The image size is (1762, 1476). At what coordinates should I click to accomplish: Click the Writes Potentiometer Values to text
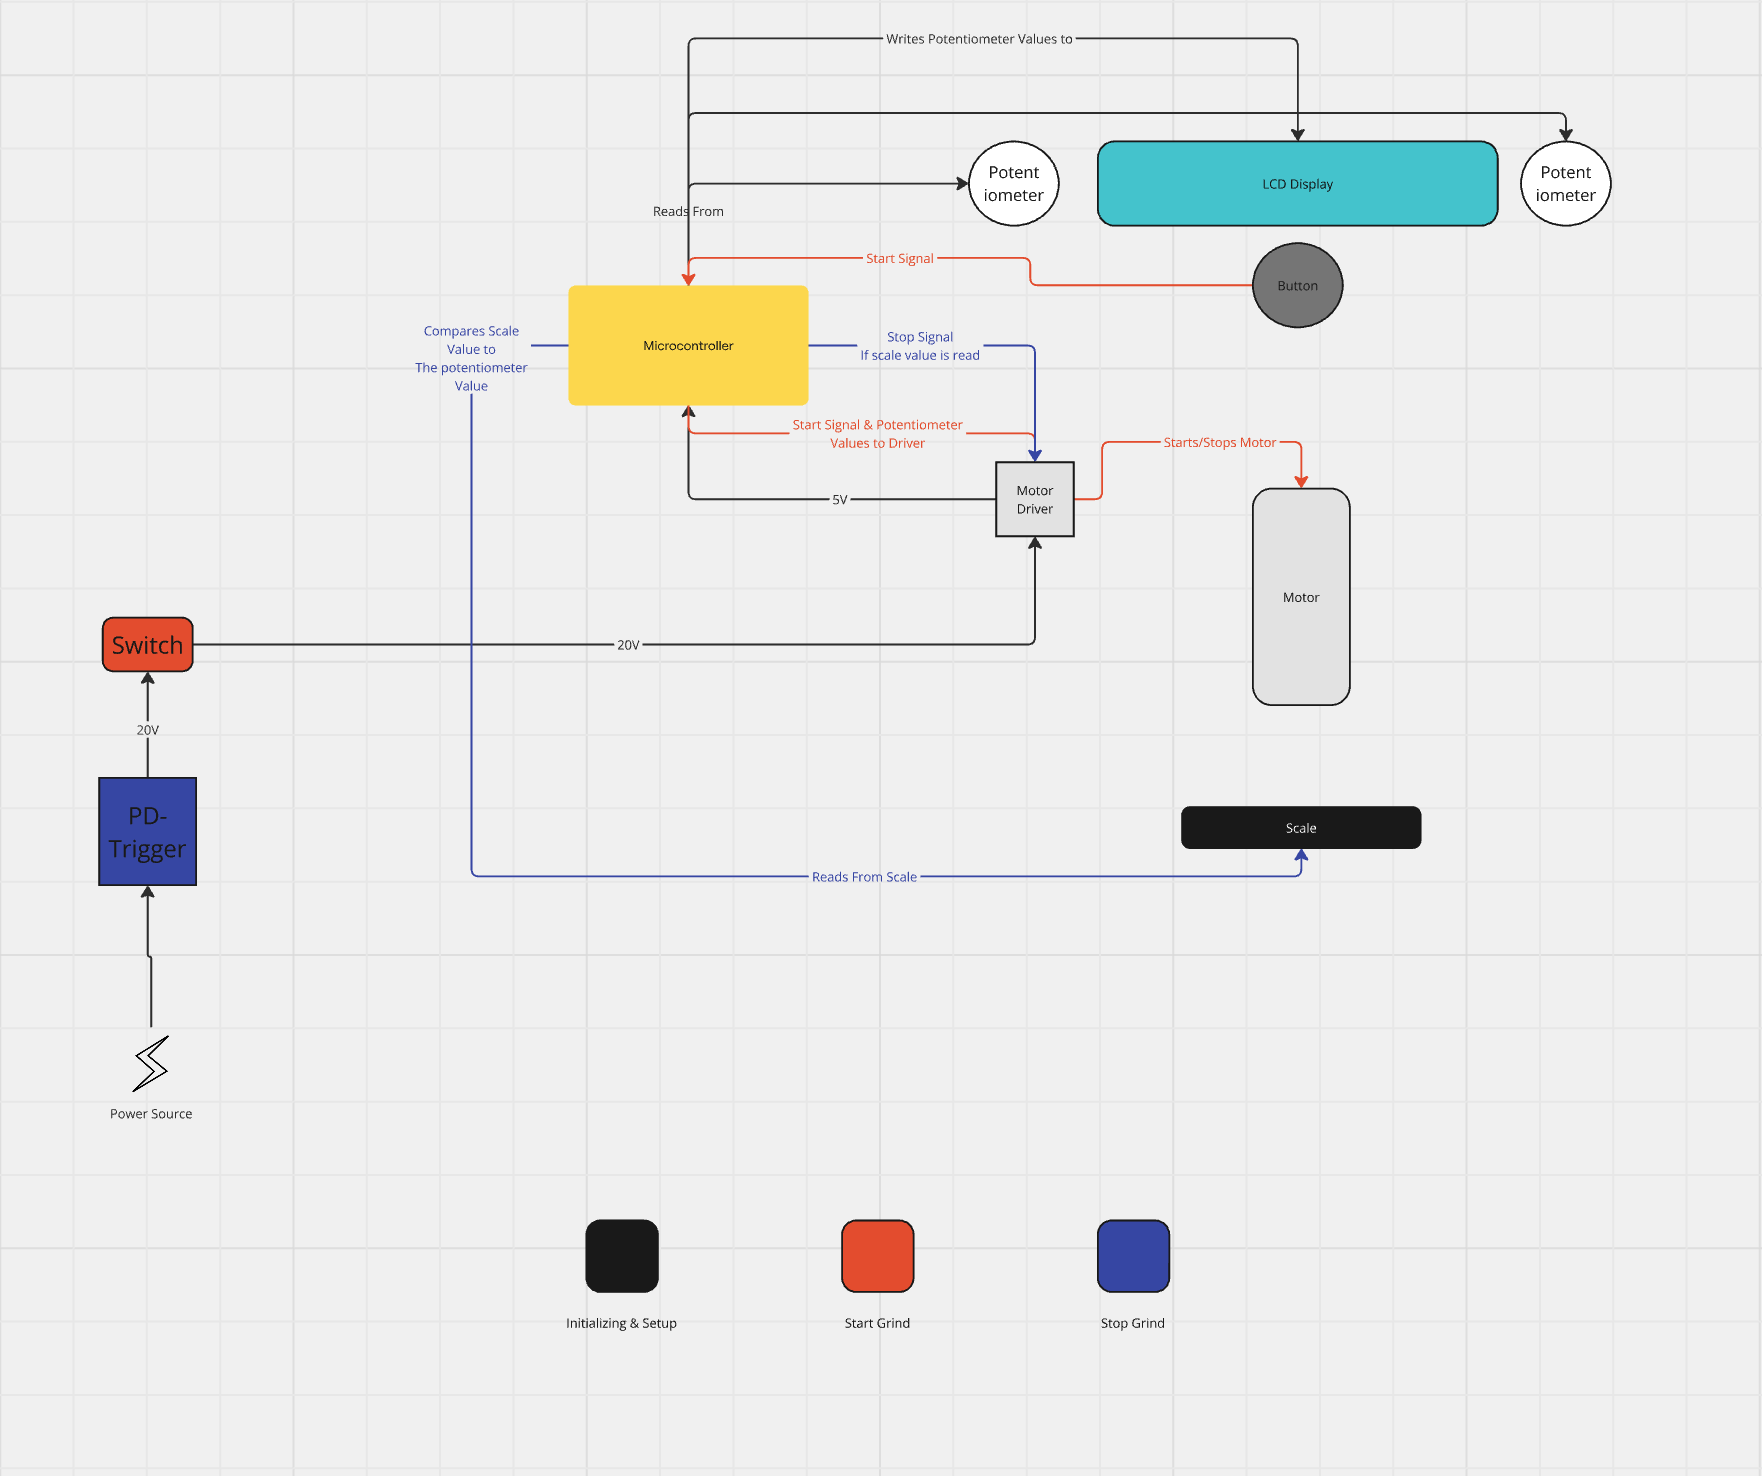[980, 40]
